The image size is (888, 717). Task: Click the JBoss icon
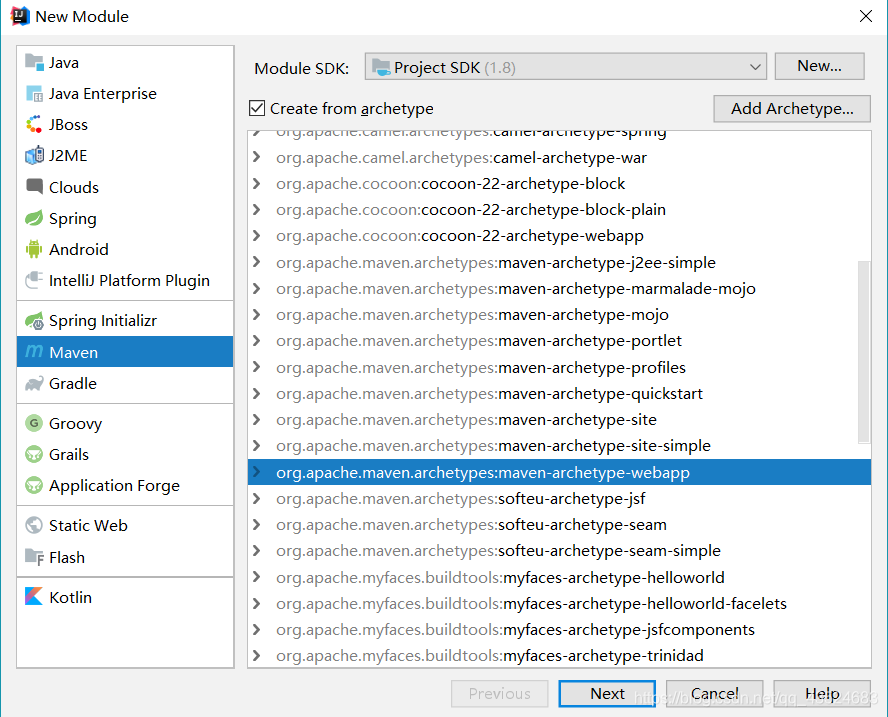tap(35, 124)
